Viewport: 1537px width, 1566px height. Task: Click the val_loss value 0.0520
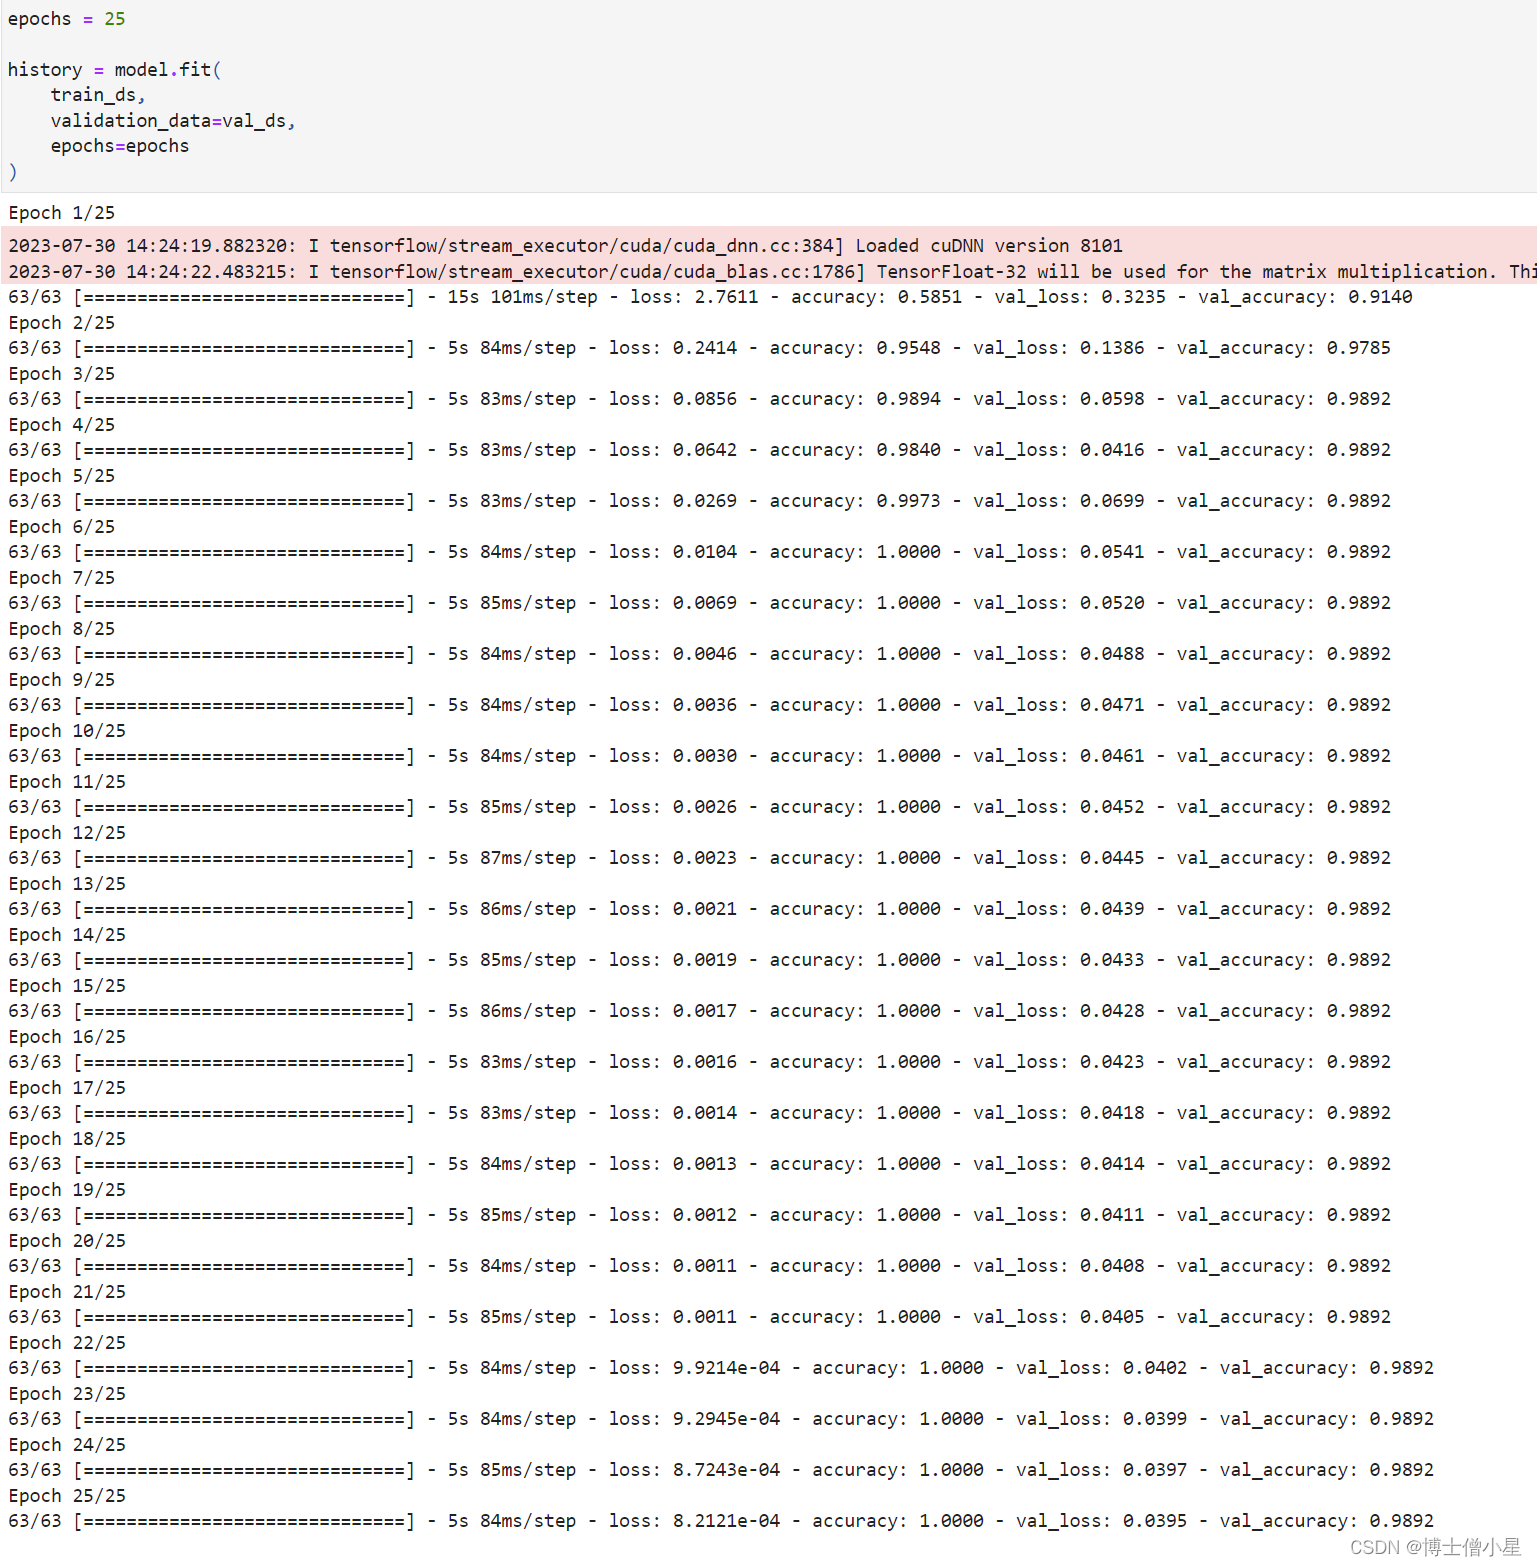point(1112,603)
